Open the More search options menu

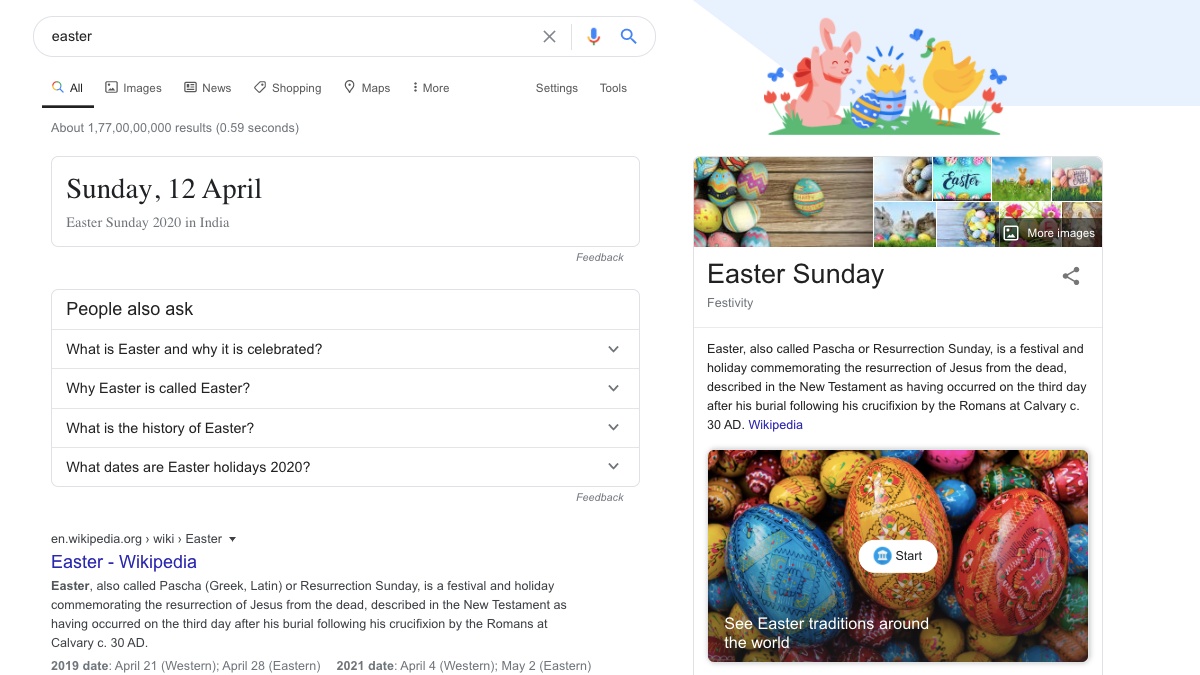point(430,87)
